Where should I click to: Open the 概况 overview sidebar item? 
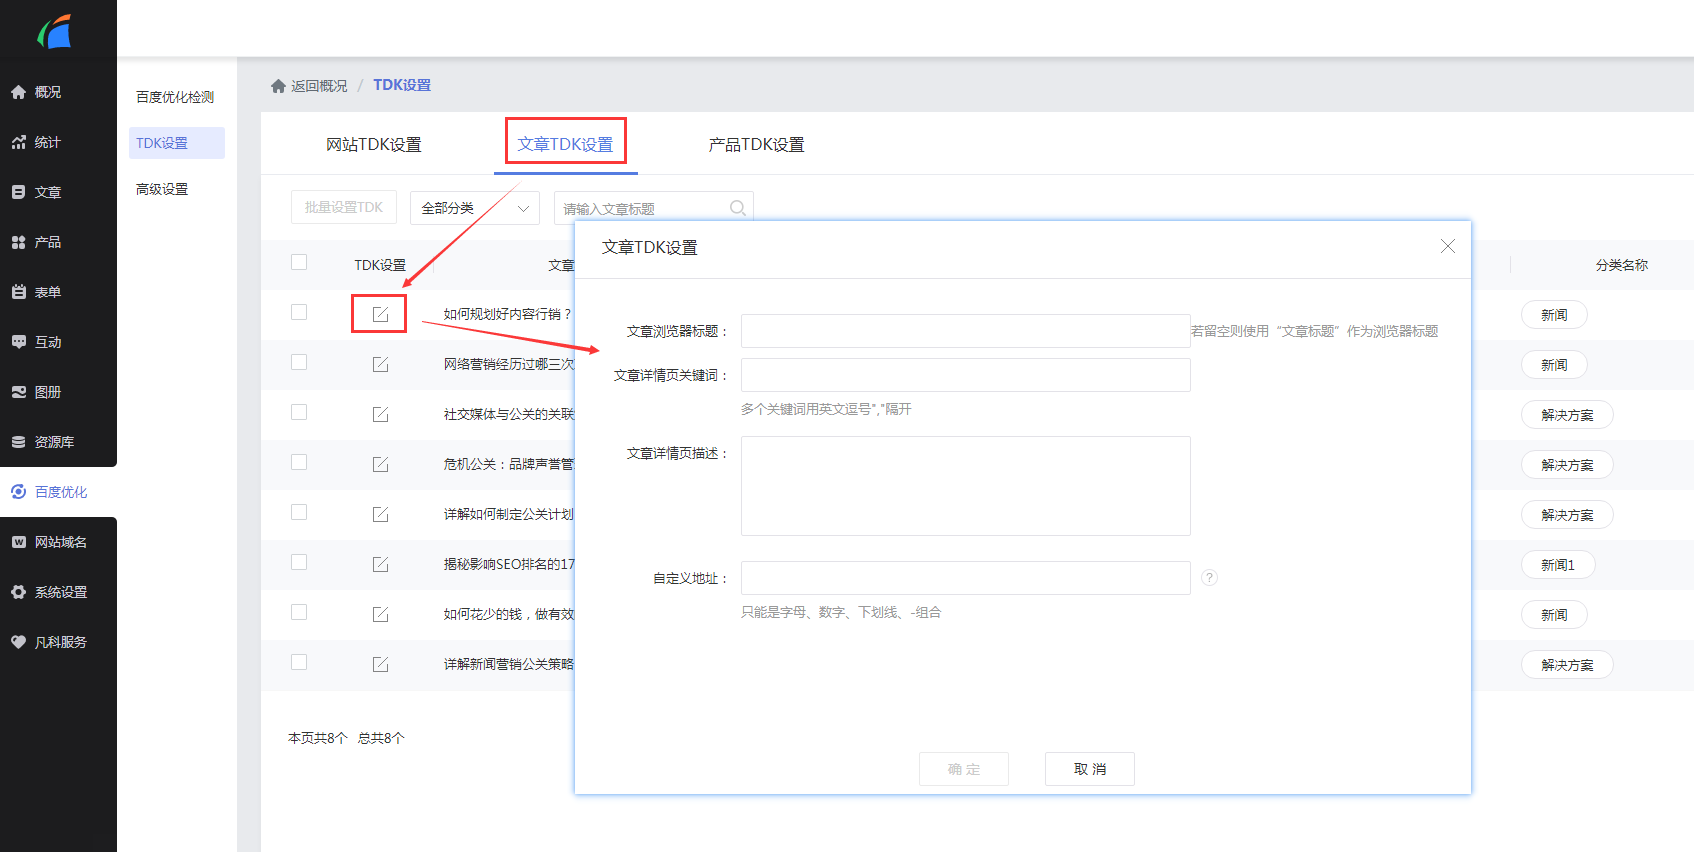tap(58, 92)
